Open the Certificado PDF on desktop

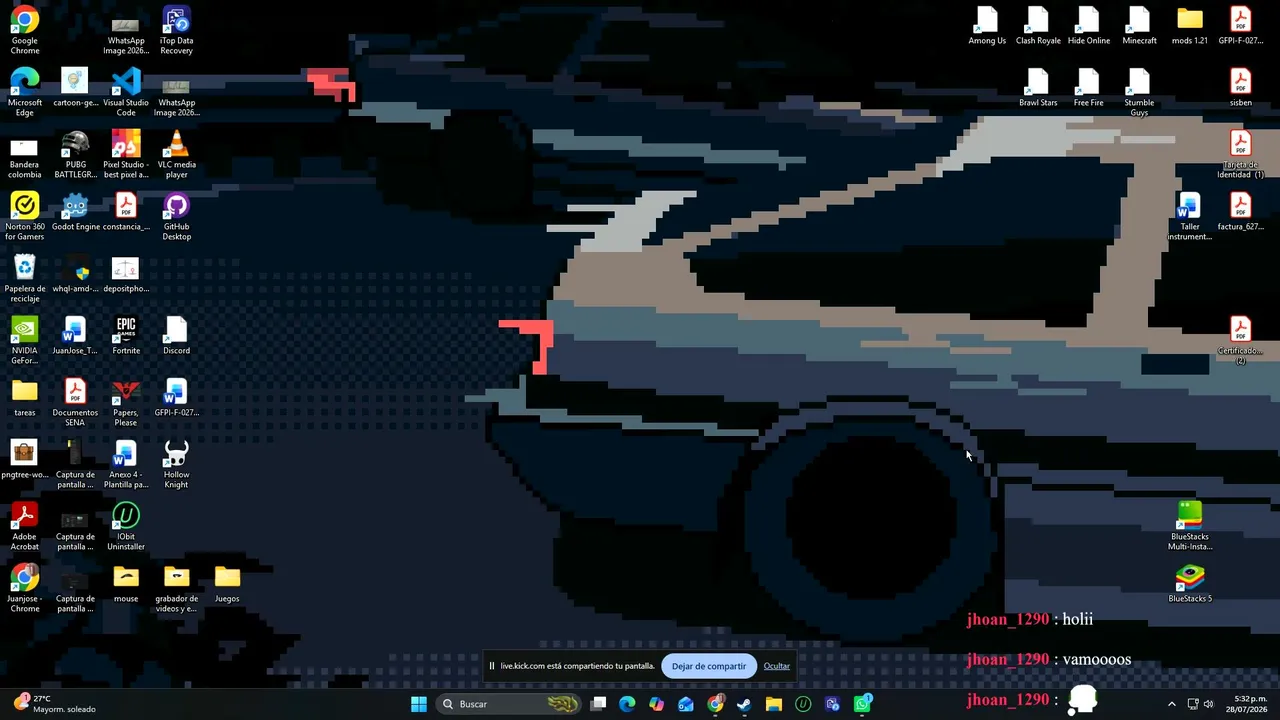[x=1241, y=341]
